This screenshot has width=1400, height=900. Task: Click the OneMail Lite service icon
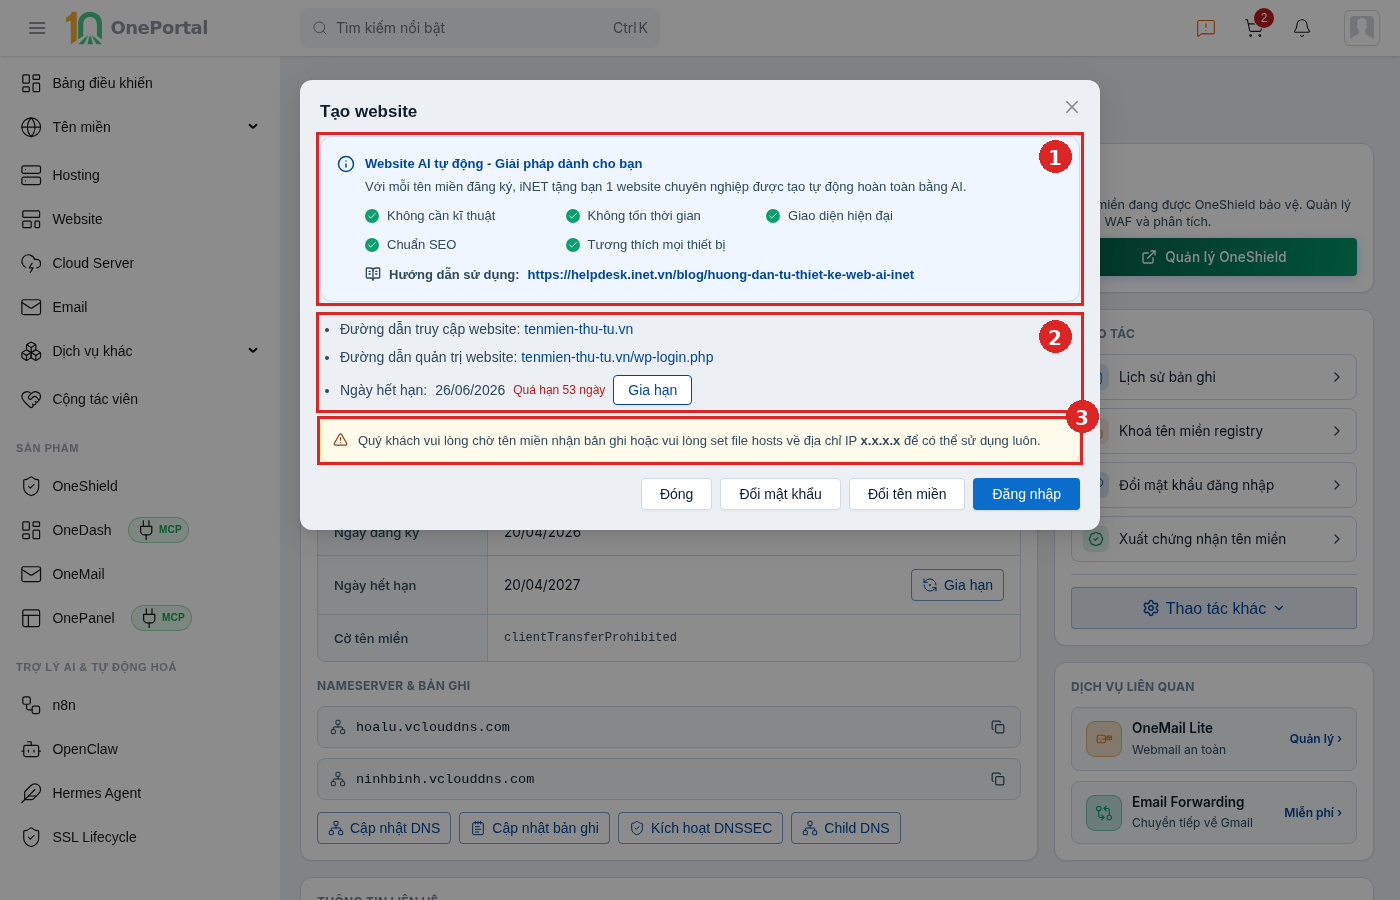[1104, 739]
